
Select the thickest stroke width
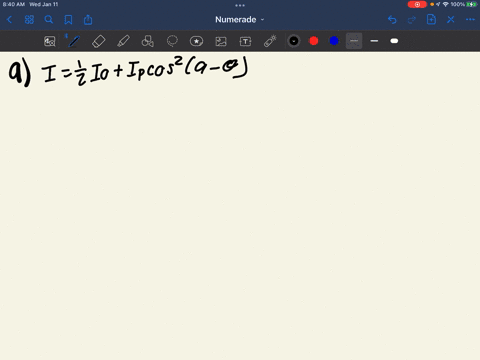click(394, 41)
